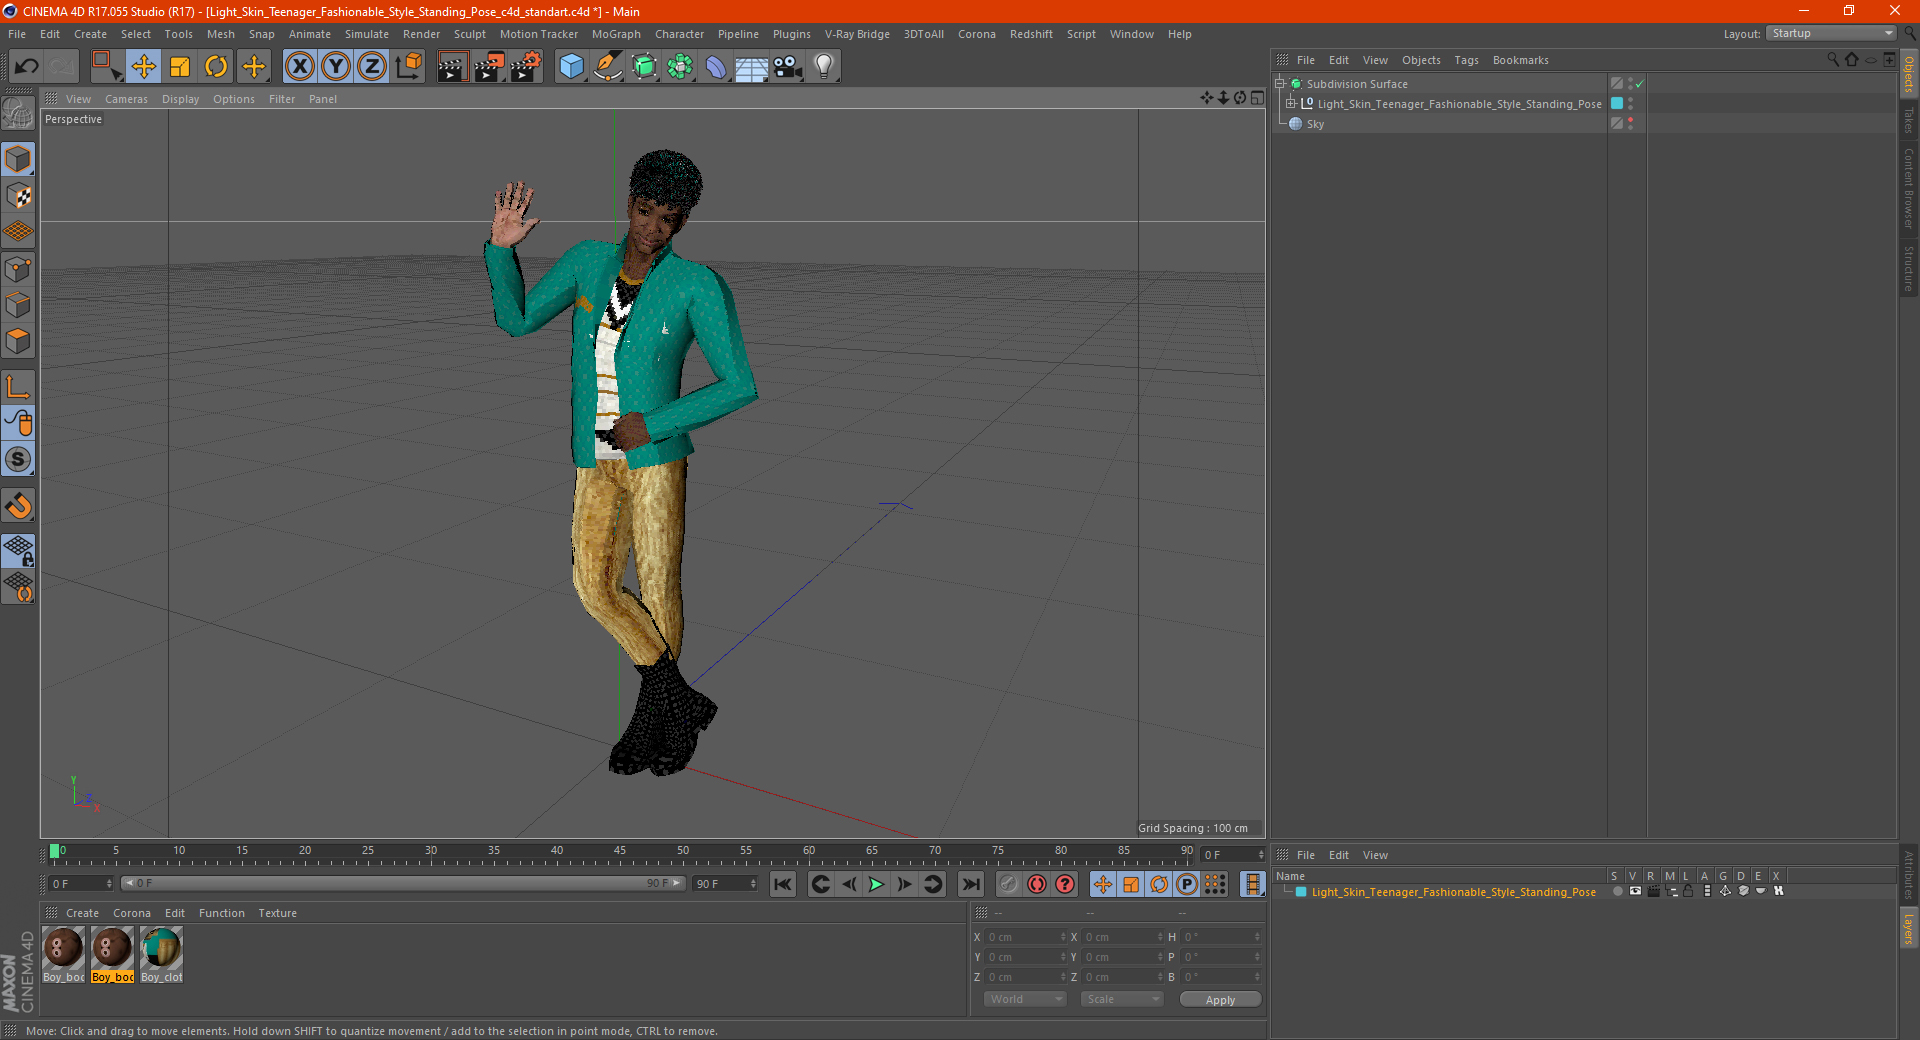Toggle Locked Workplane icon

18,550
